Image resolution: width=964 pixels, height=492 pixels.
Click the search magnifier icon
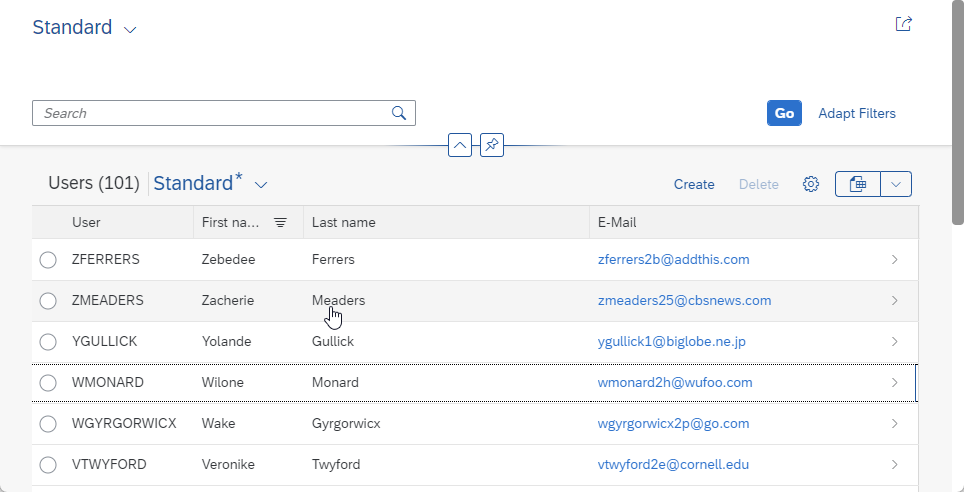399,113
